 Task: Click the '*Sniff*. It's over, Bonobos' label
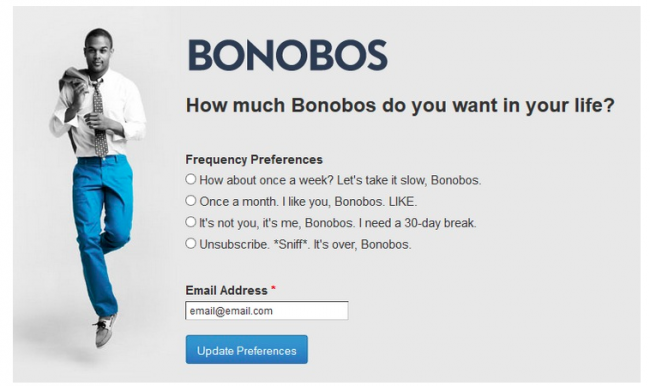pos(342,245)
